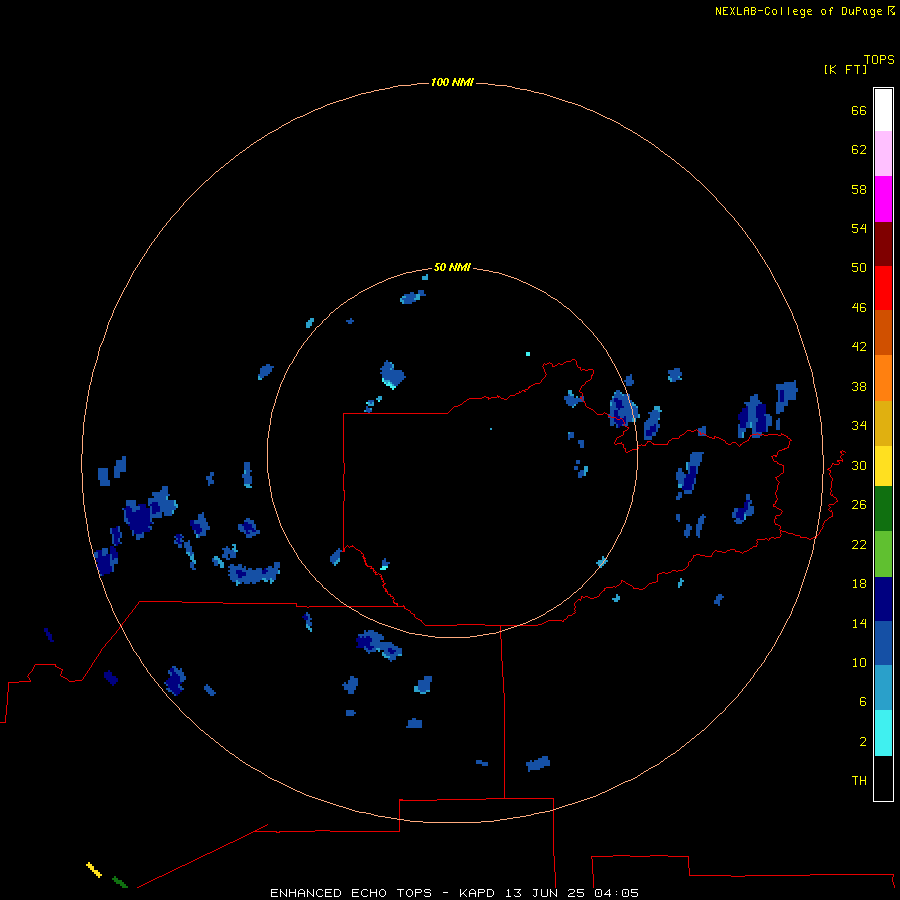Click the legend value 50
This screenshot has width=900, height=900.
[859, 267]
